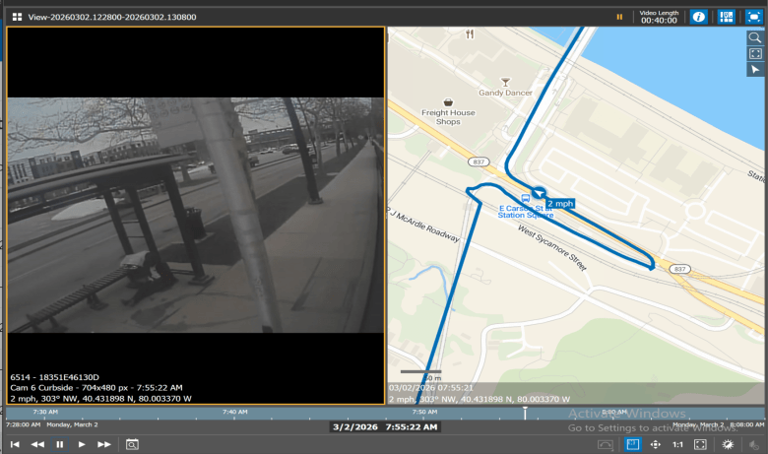Open the brightness image adjustment icon
Viewport: 768px width, 454px height.
pos(728,444)
